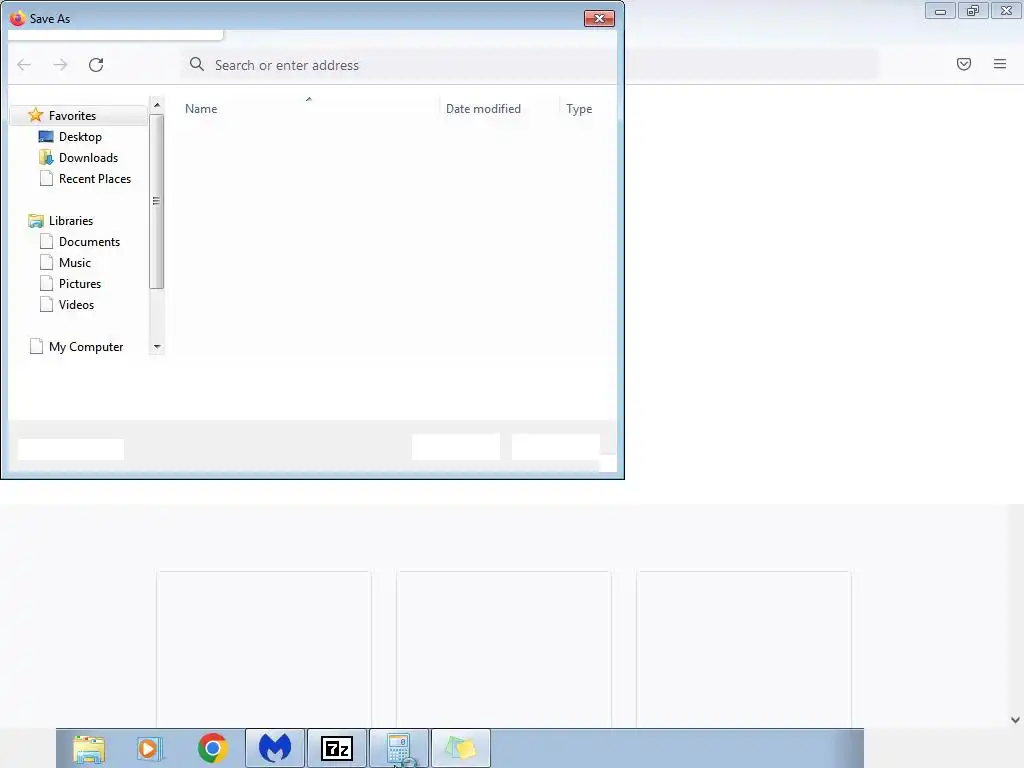This screenshot has width=1024, height=768.
Task: Open Sticky Notes from taskbar
Action: (461, 748)
